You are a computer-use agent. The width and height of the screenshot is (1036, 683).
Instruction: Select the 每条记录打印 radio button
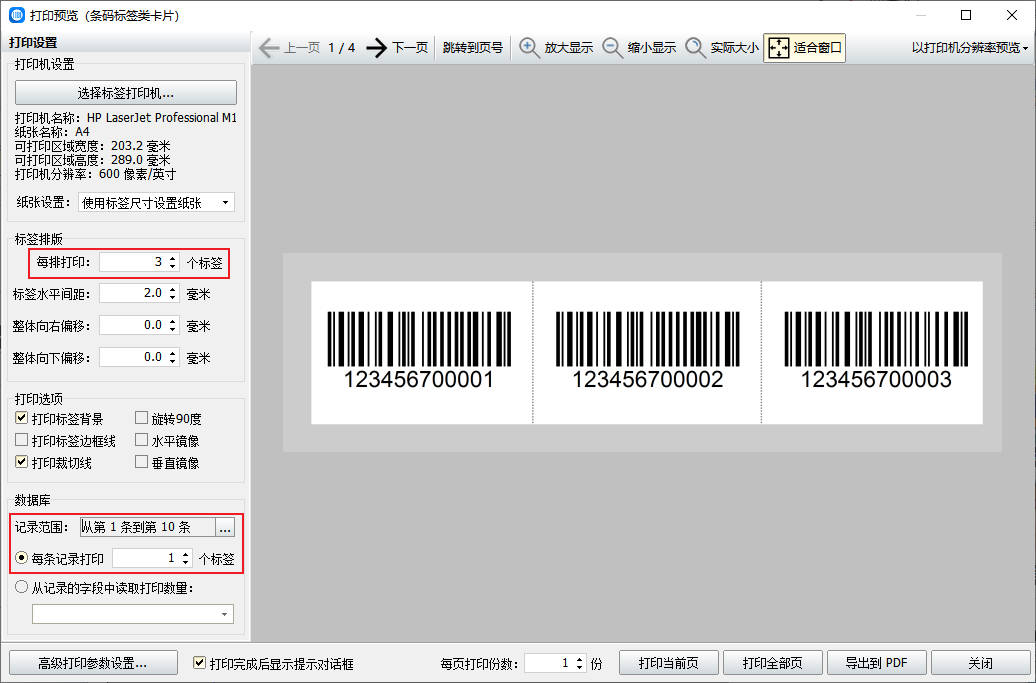pos(22,558)
